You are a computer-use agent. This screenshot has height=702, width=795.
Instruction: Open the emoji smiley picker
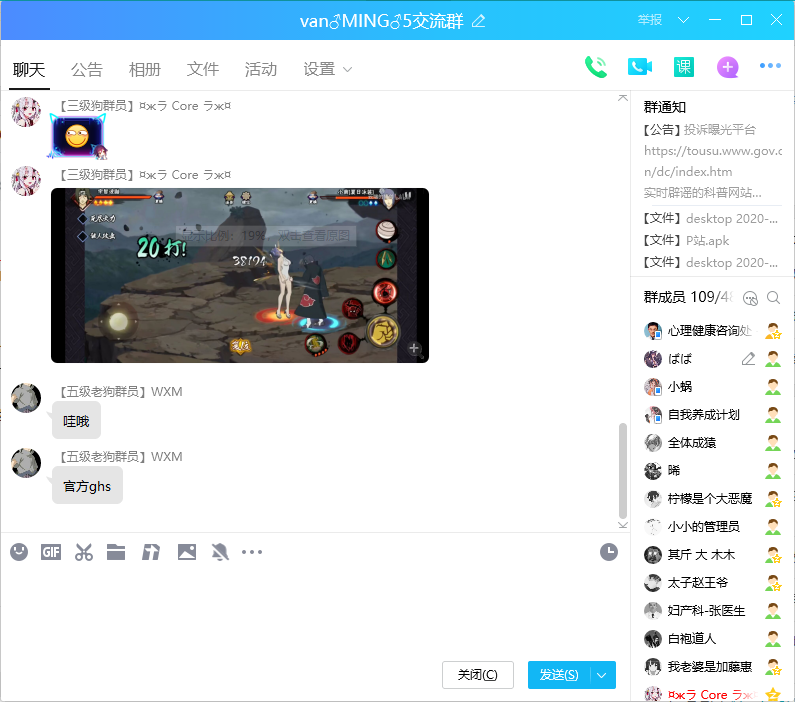click(19, 552)
